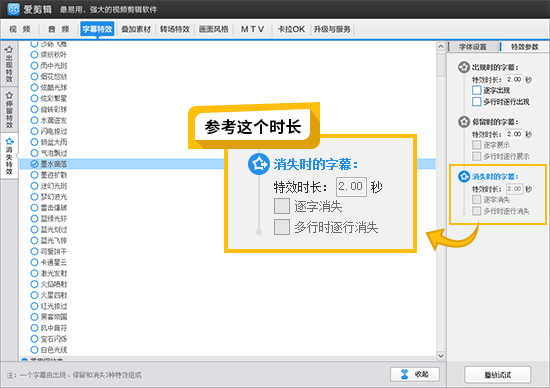550x388 pixels.
Task: Click the effect list scrollbar thumb
Action: click(441, 64)
